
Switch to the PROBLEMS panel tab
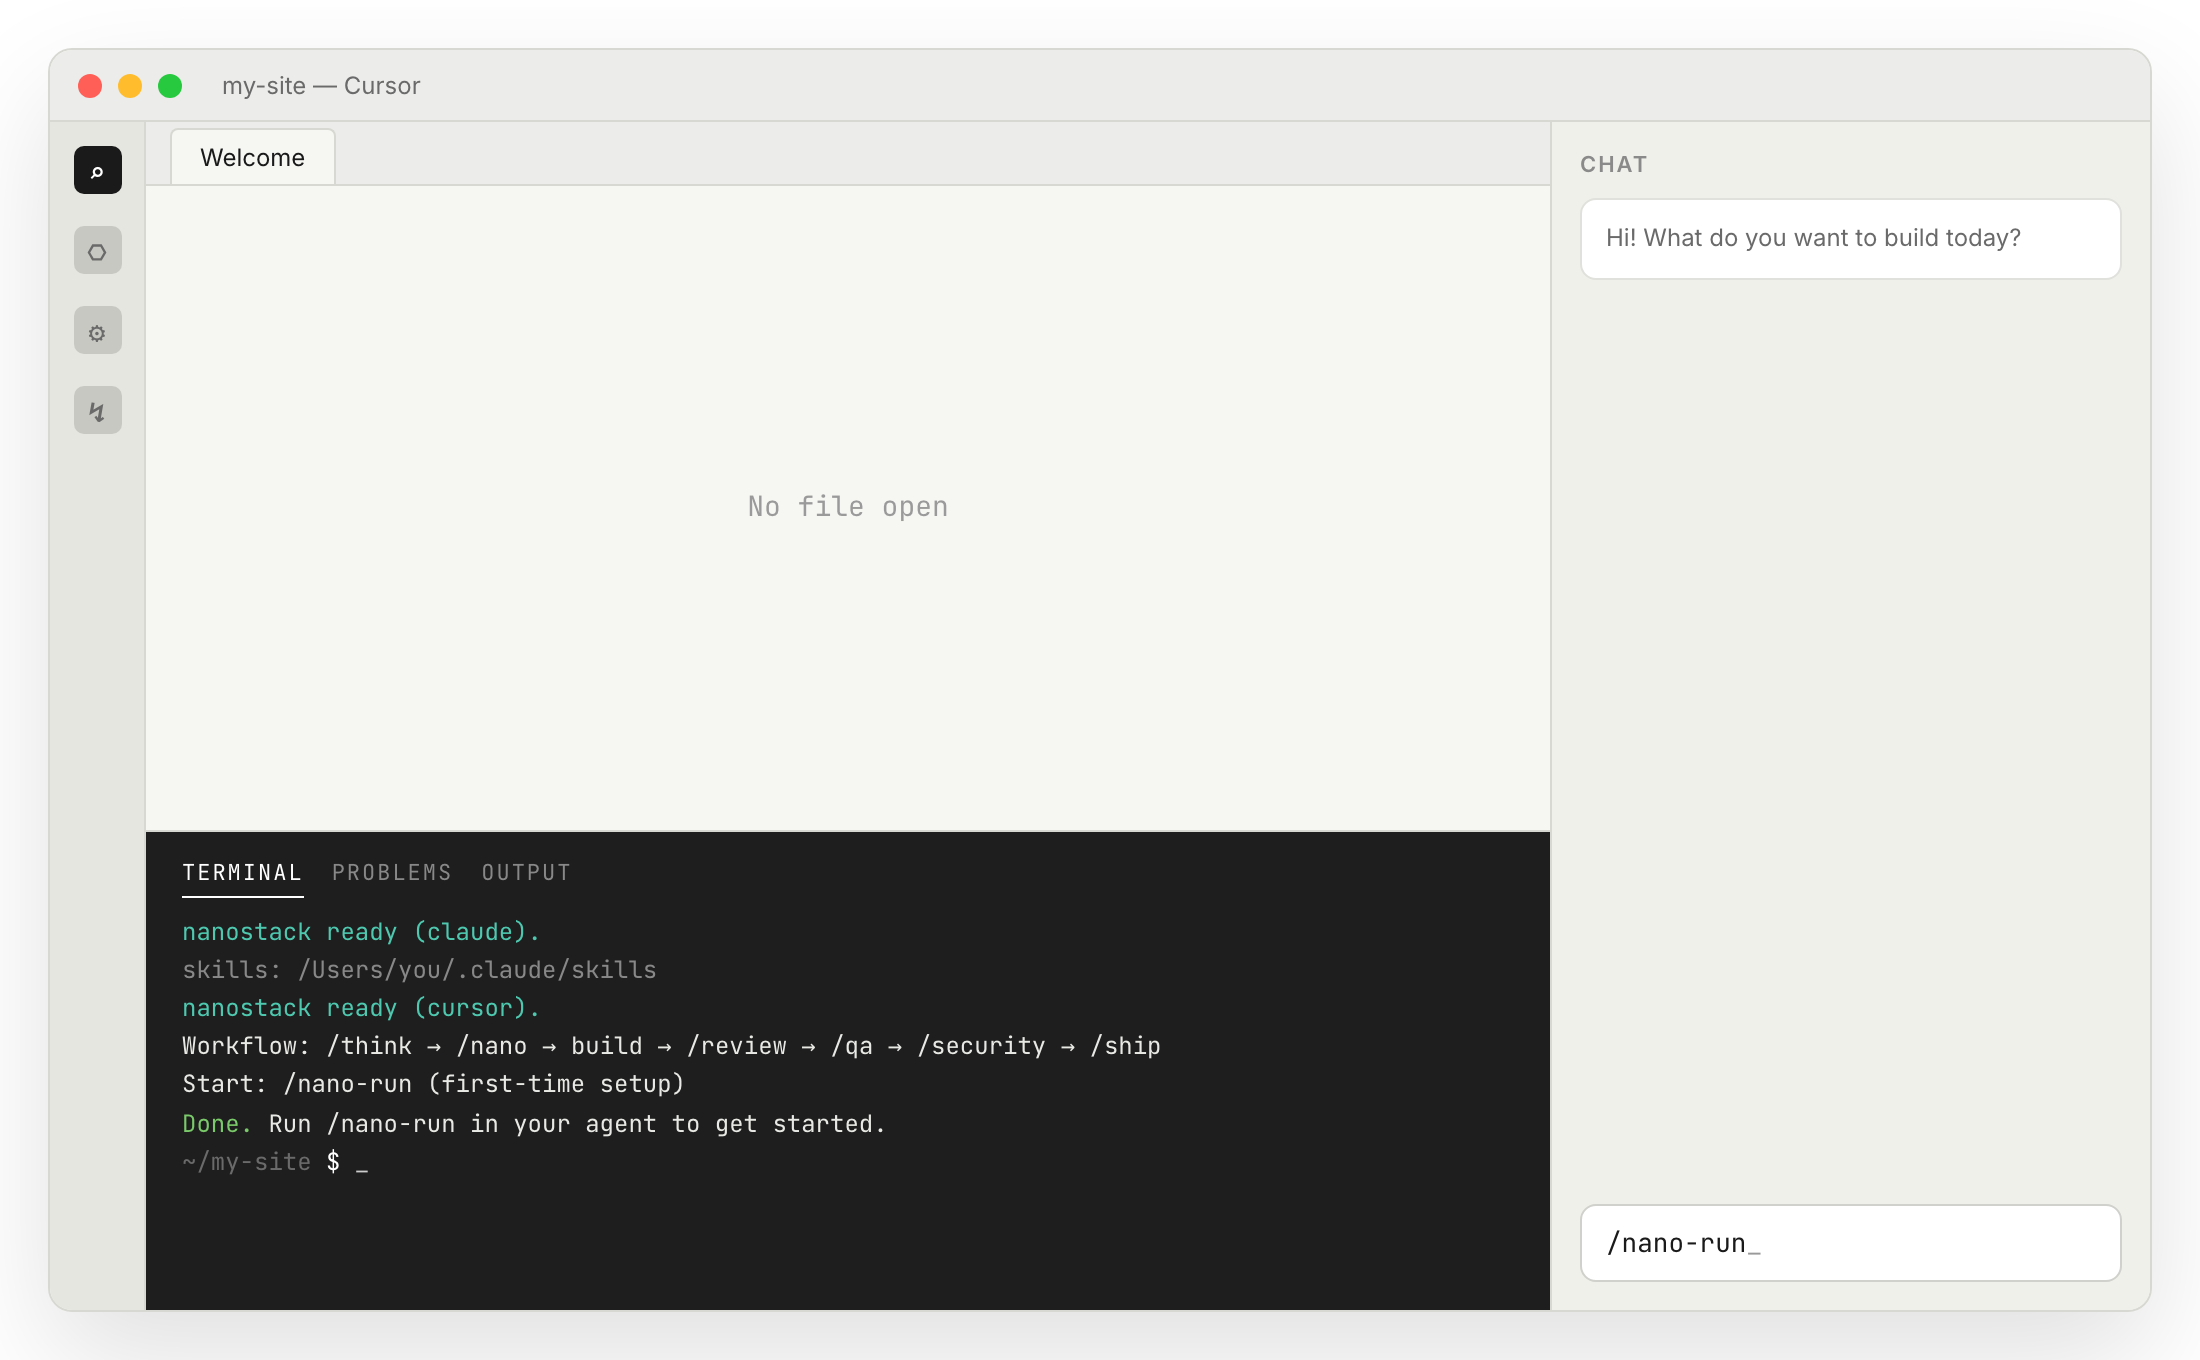pyautogui.click(x=391, y=872)
